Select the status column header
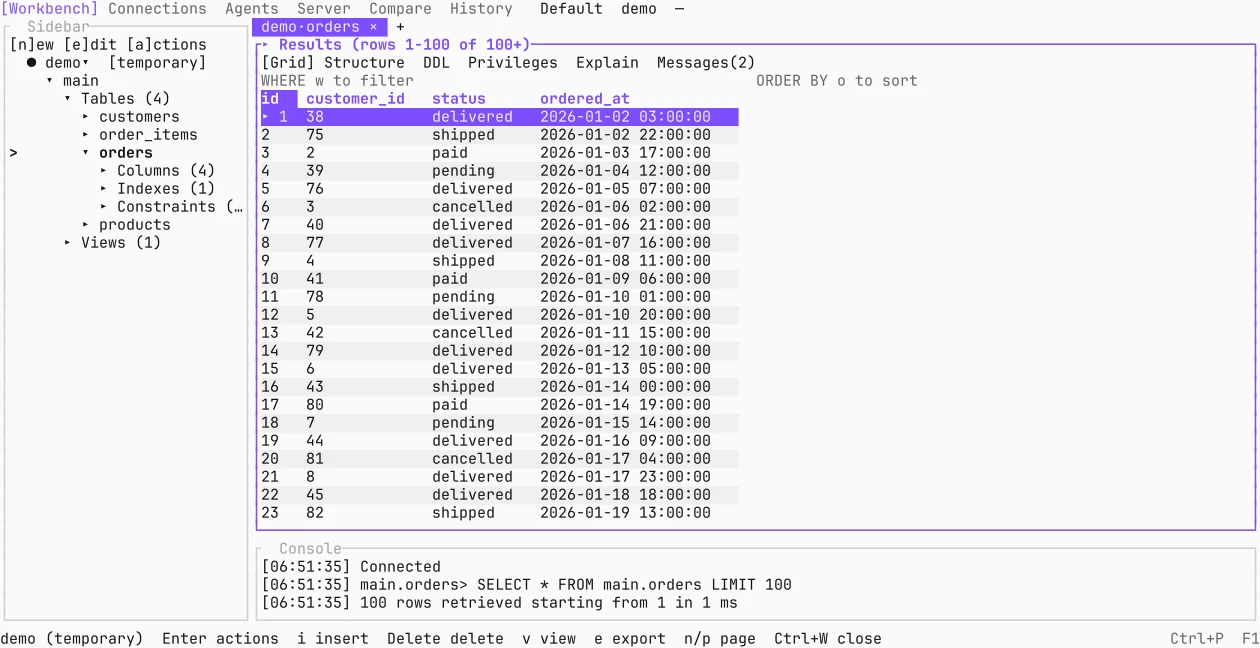The image size is (1260, 648). [459, 99]
